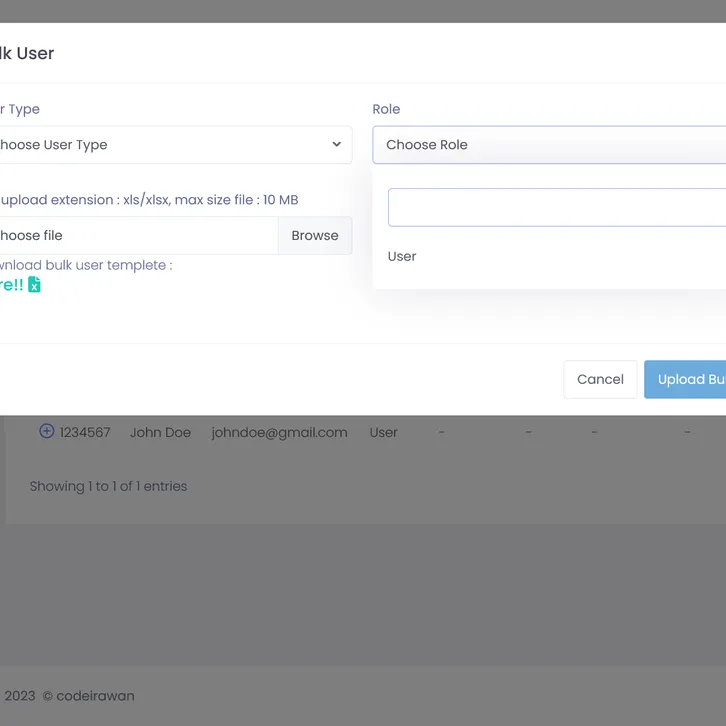Submit with the Upload Bulk button
This screenshot has width=726, height=726.
click(688, 380)
